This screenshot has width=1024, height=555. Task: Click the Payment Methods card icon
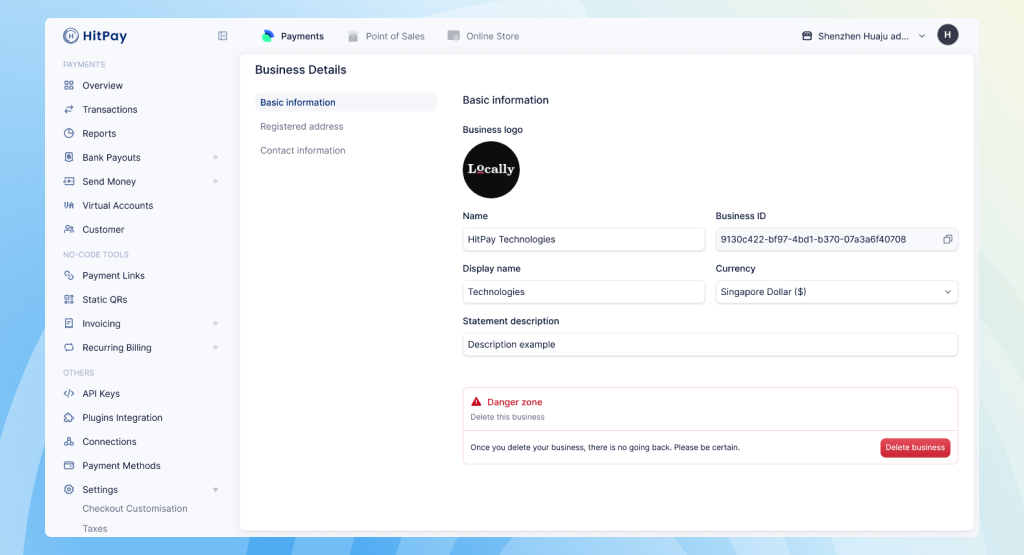(69, 466)
